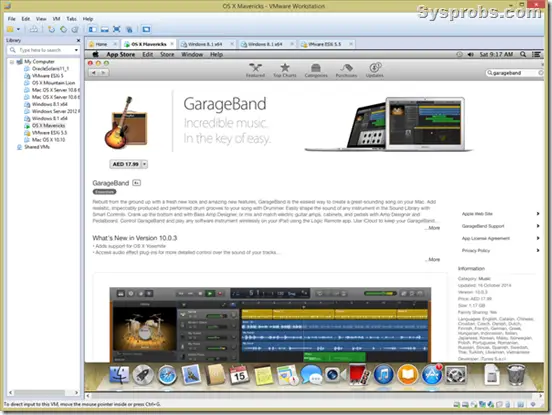Open Messages from the Dock
The width and height of the screenshot is (552, 415).
pyautogui.click(x=311, y=375)
